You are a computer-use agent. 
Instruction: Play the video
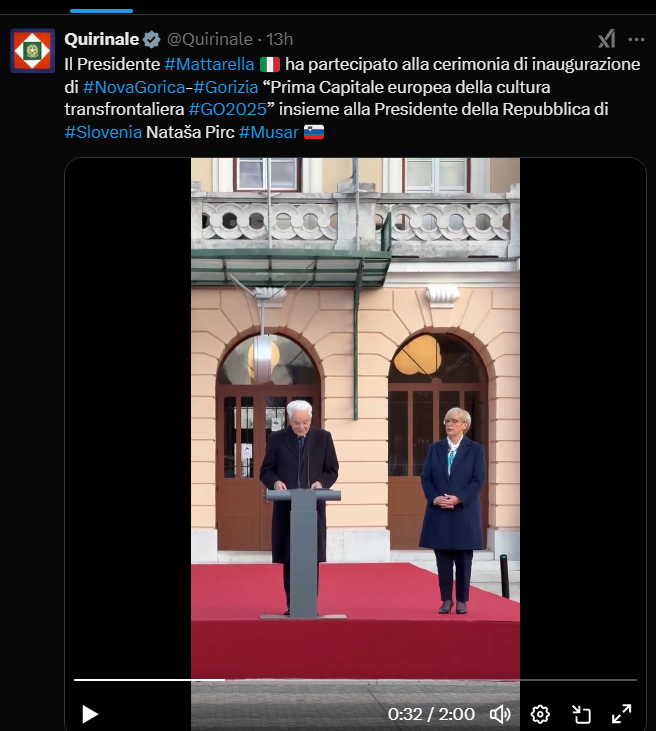[x=90, y=714]
